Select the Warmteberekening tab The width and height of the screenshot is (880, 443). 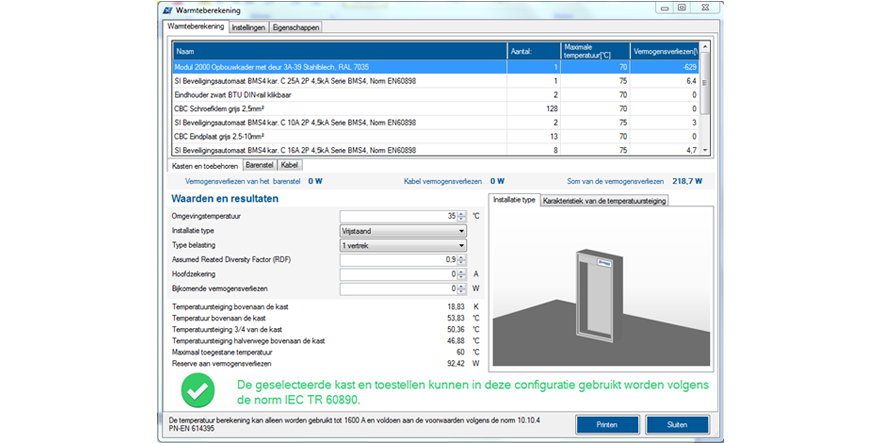(x=196, y=26)
